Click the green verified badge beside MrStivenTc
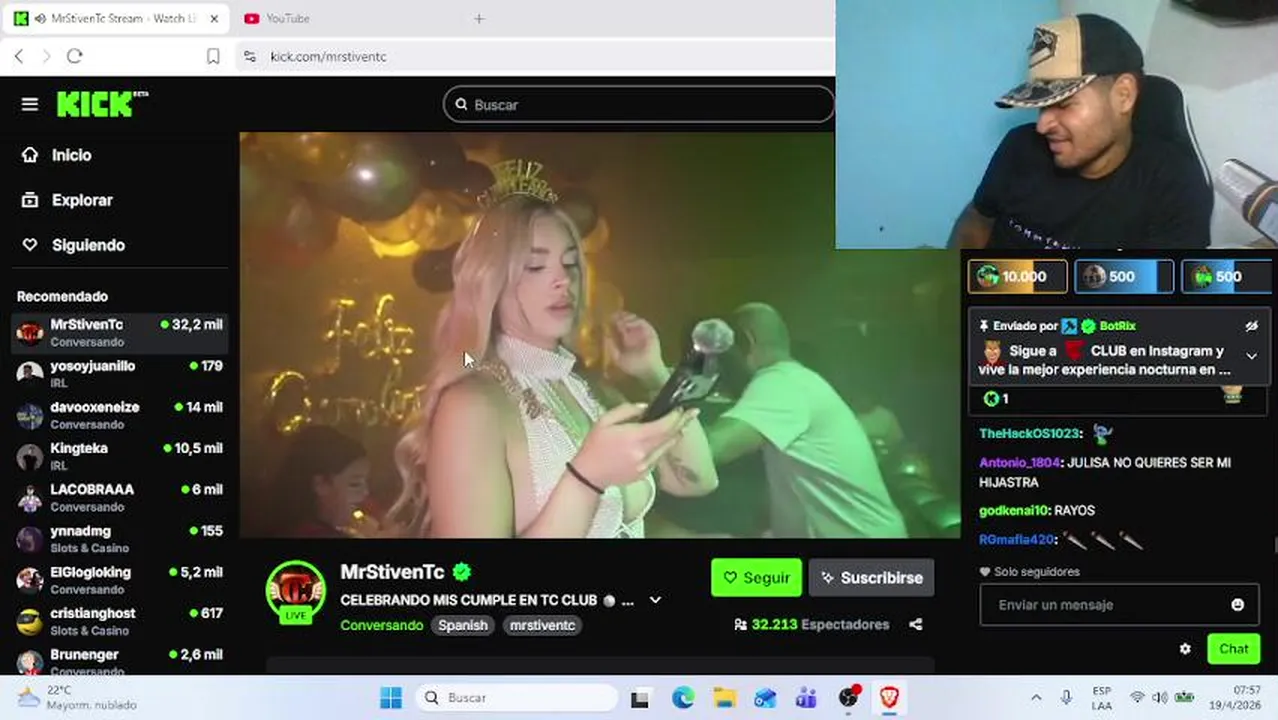 pyautogui.click(x=461, y=572)
